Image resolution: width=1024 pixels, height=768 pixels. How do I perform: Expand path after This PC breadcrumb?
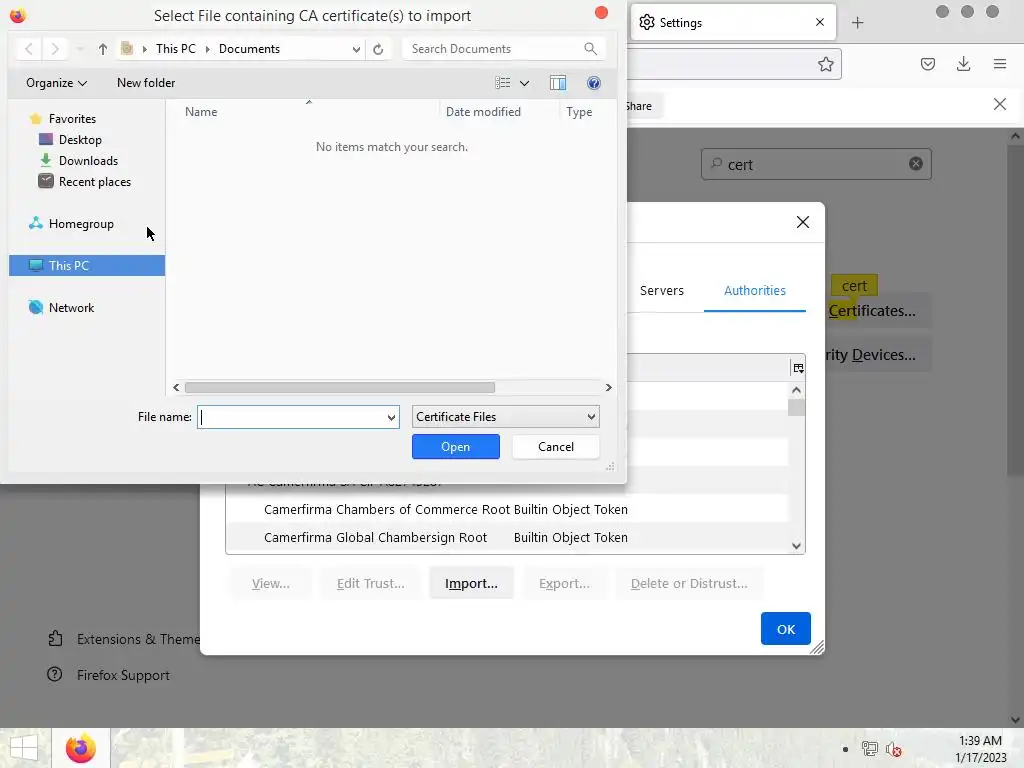(x=208, y=49)
